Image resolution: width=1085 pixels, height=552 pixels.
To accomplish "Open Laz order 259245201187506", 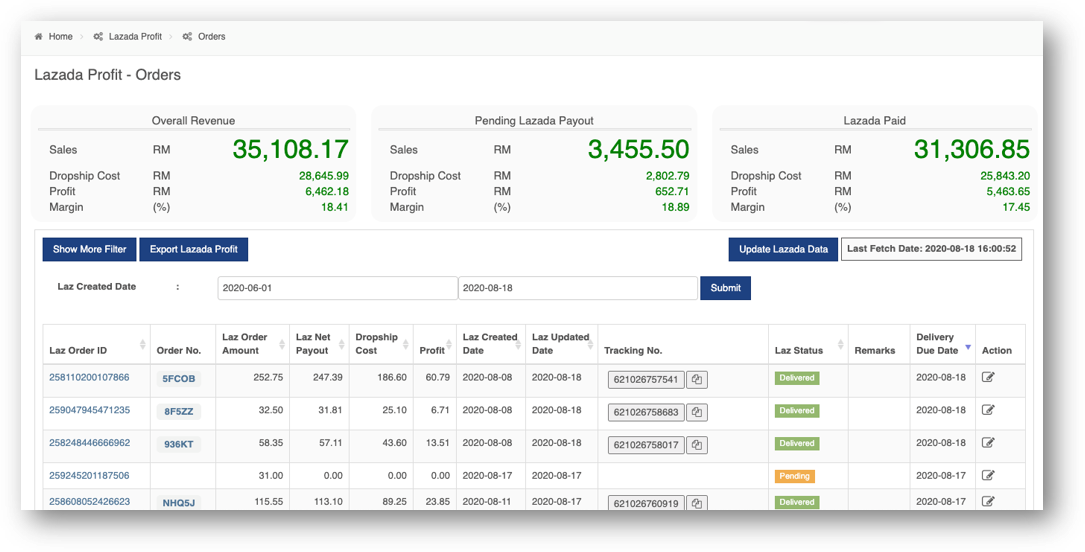I will [x=89, y=475].
